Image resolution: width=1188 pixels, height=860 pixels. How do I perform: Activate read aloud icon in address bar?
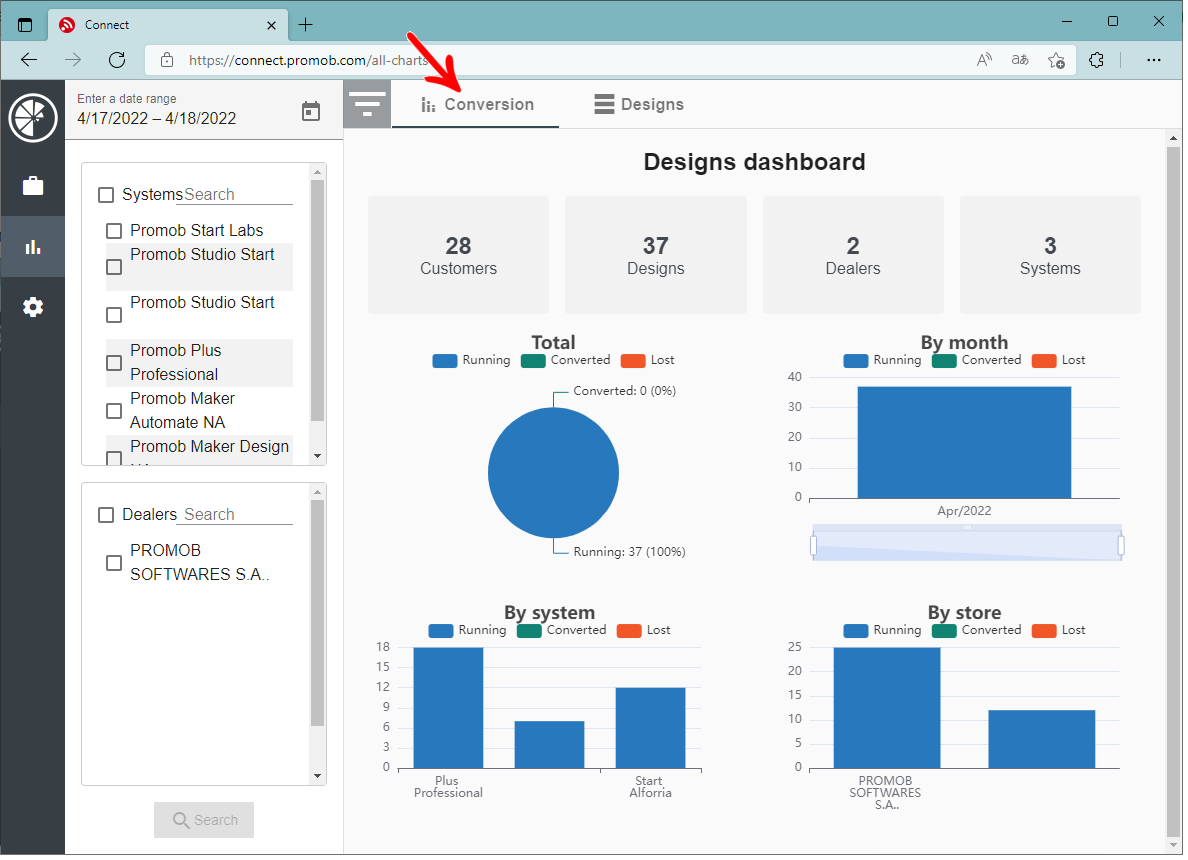point(985,60)
